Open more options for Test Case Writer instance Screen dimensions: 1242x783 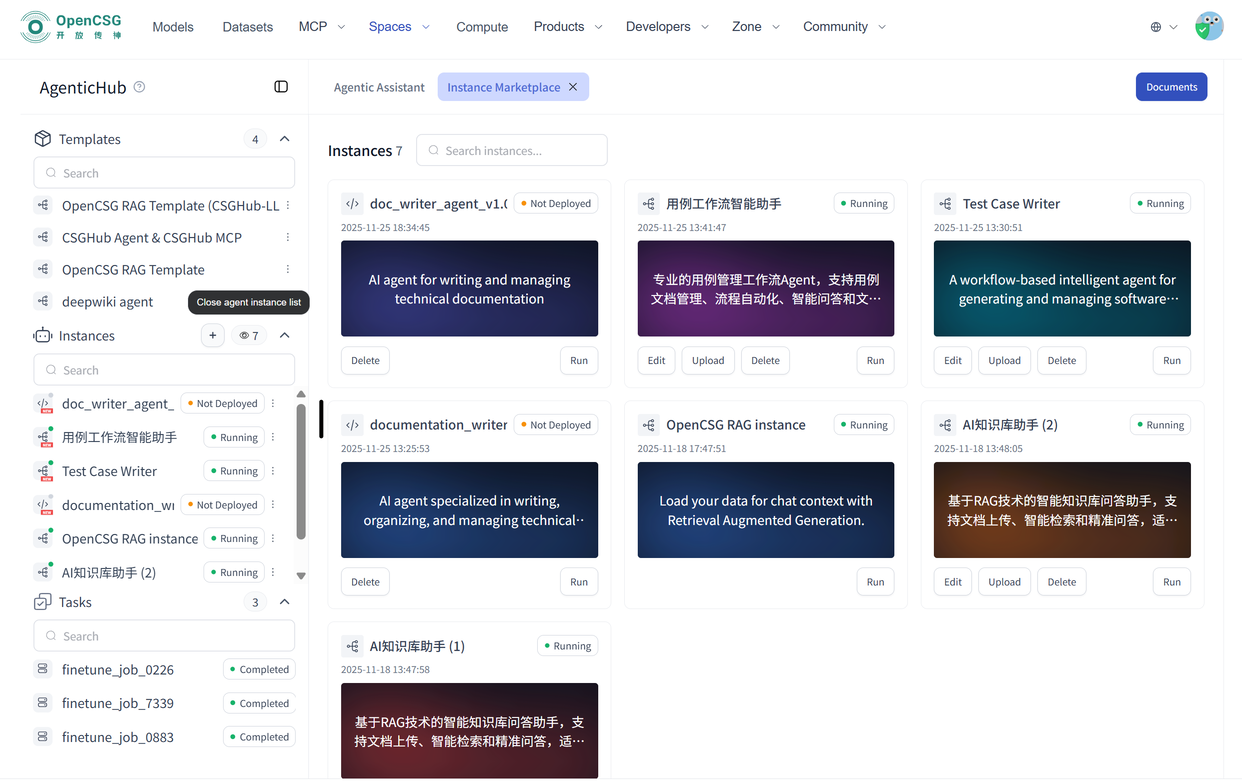pos(273,471)
